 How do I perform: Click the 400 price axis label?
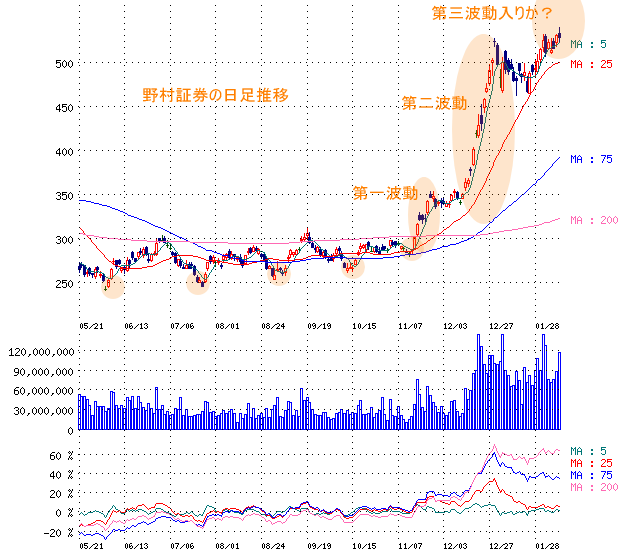coord(65,152)
